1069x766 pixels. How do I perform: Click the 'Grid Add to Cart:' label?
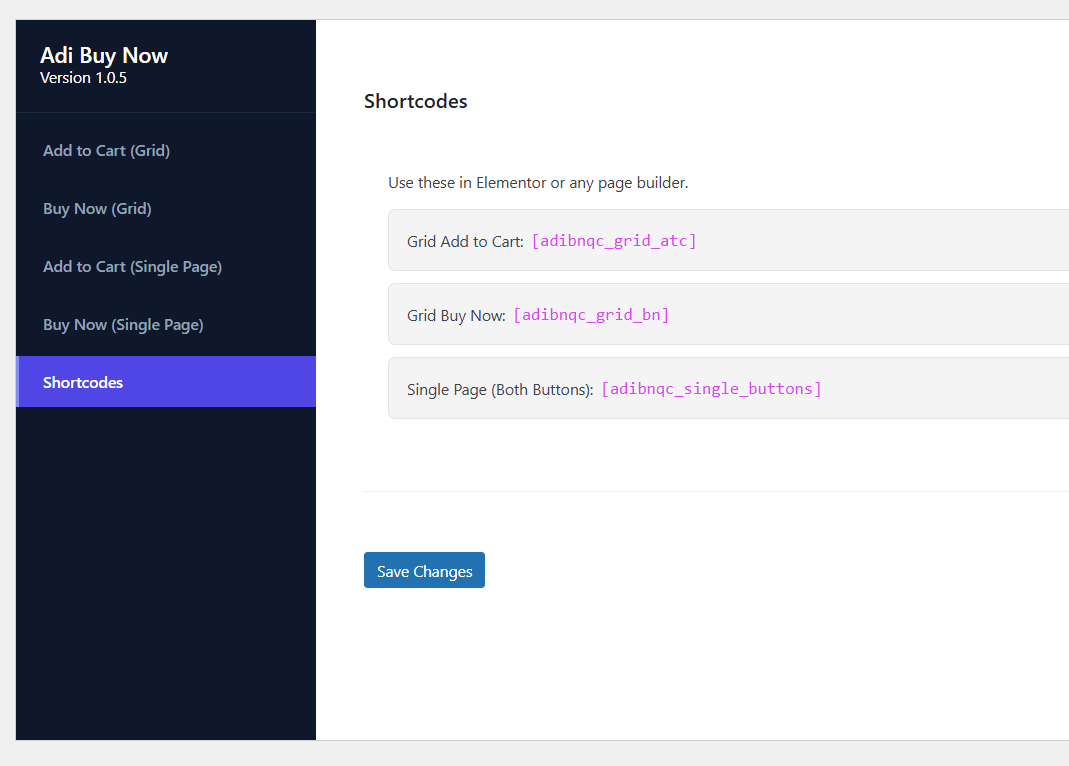[465, 242]
